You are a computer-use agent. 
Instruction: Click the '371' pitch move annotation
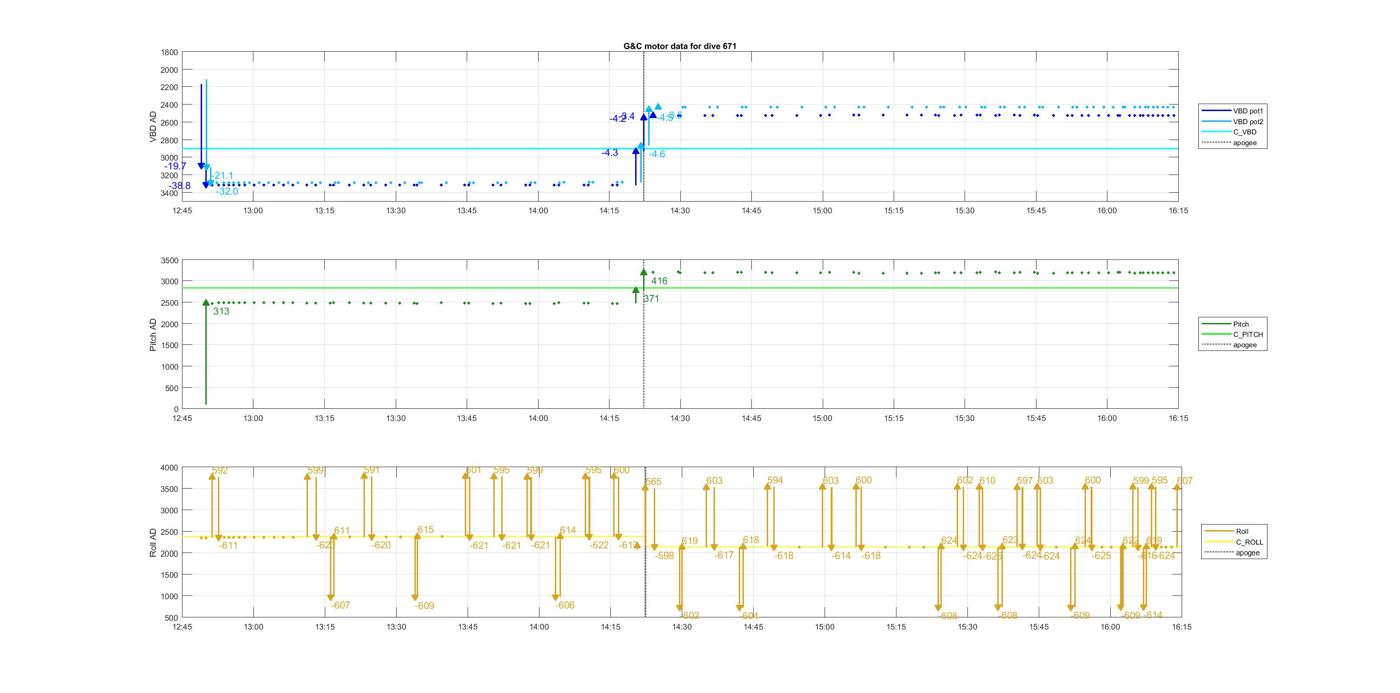pos(651,299)
